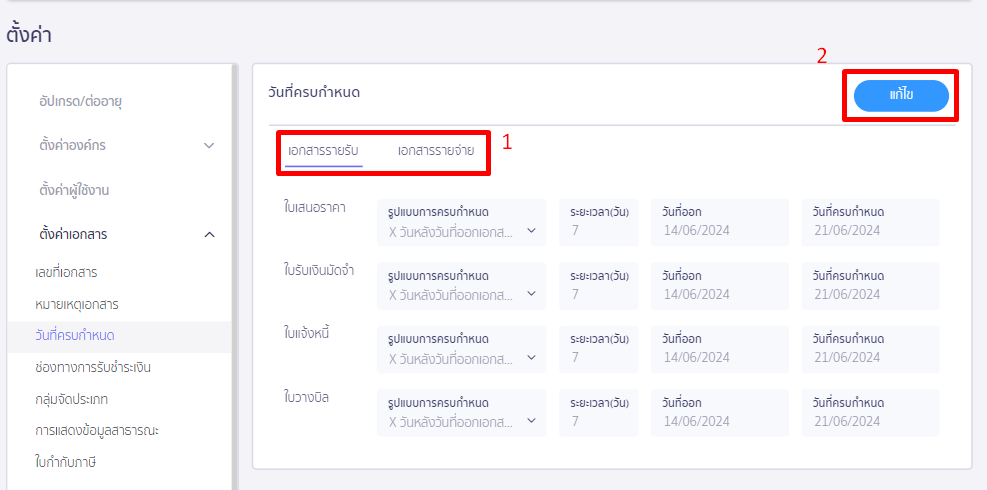Switch to the เอกสารรายจ่าย tab
The image size is (987, 490).
click(x=436, y=151)
